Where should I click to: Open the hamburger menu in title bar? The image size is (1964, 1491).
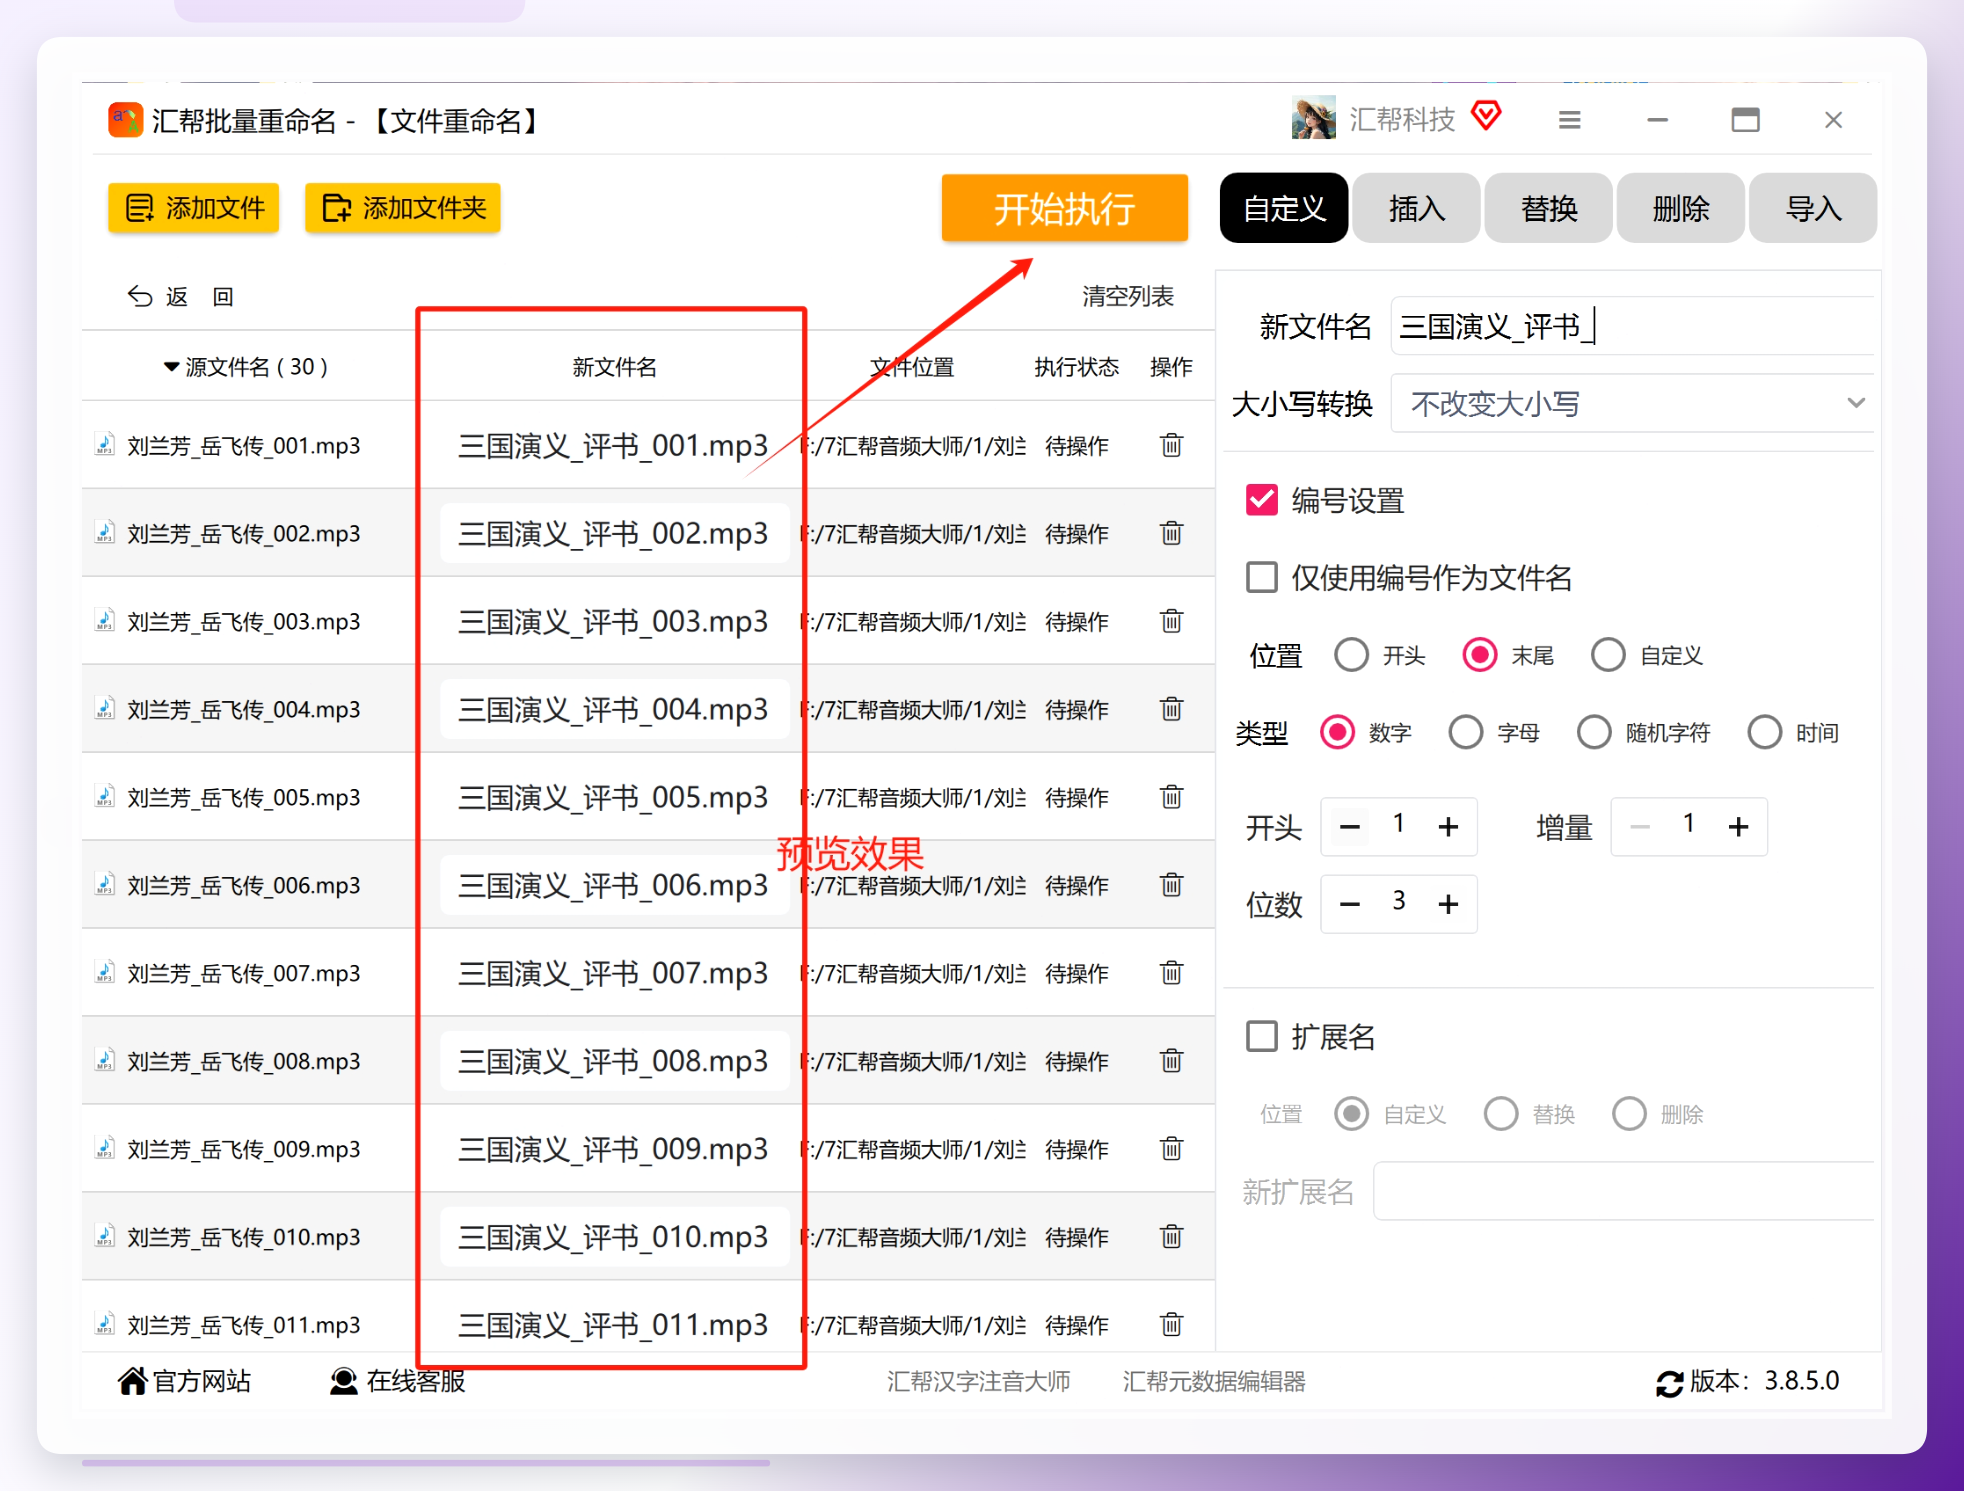pyautogui.click(x=1569, y=120)
